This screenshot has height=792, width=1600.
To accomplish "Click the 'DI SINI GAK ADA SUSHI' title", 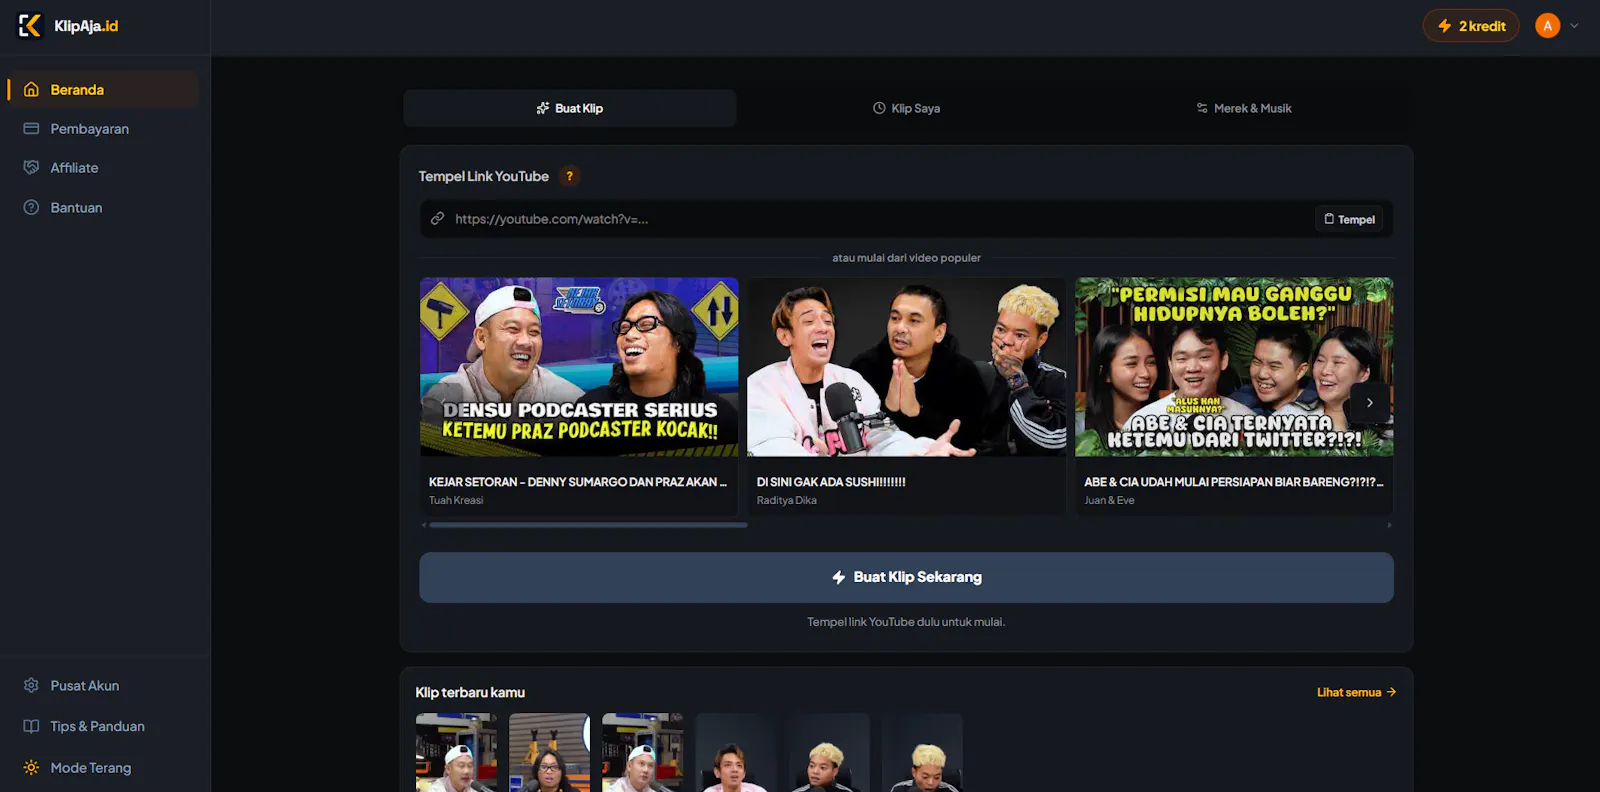I will (x=831, y=482).
